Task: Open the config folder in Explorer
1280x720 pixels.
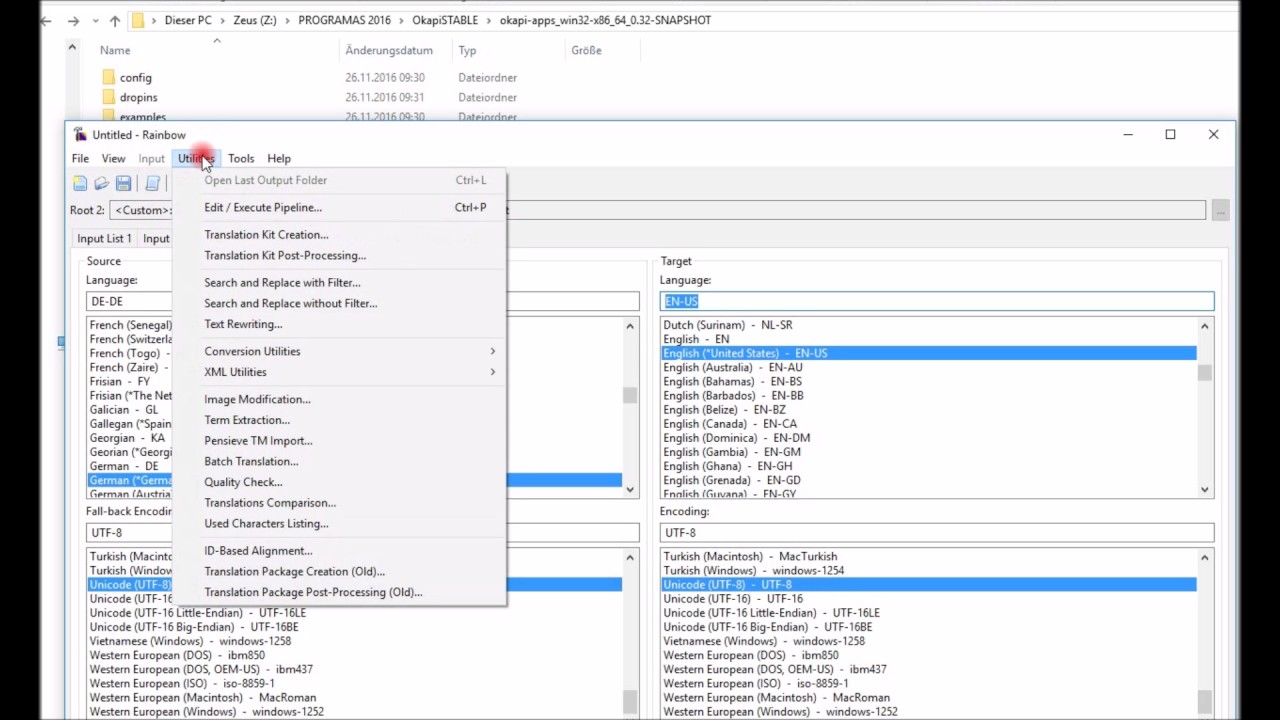Action: coord(135,77)
